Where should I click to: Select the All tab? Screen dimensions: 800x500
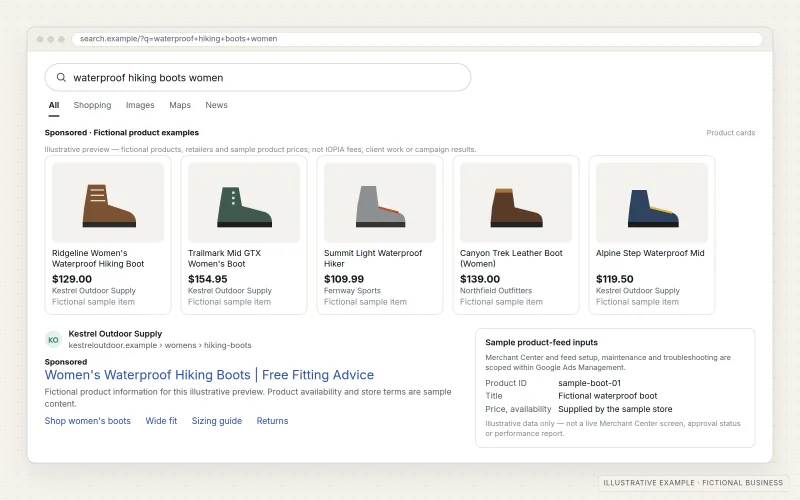point(54,105)
